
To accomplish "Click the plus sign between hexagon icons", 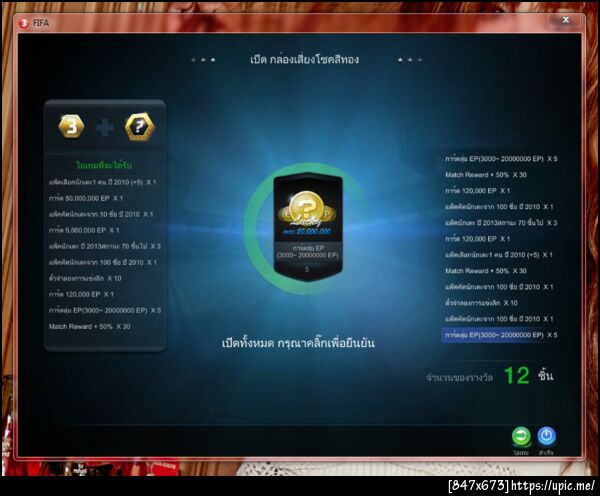I will 104,127.
